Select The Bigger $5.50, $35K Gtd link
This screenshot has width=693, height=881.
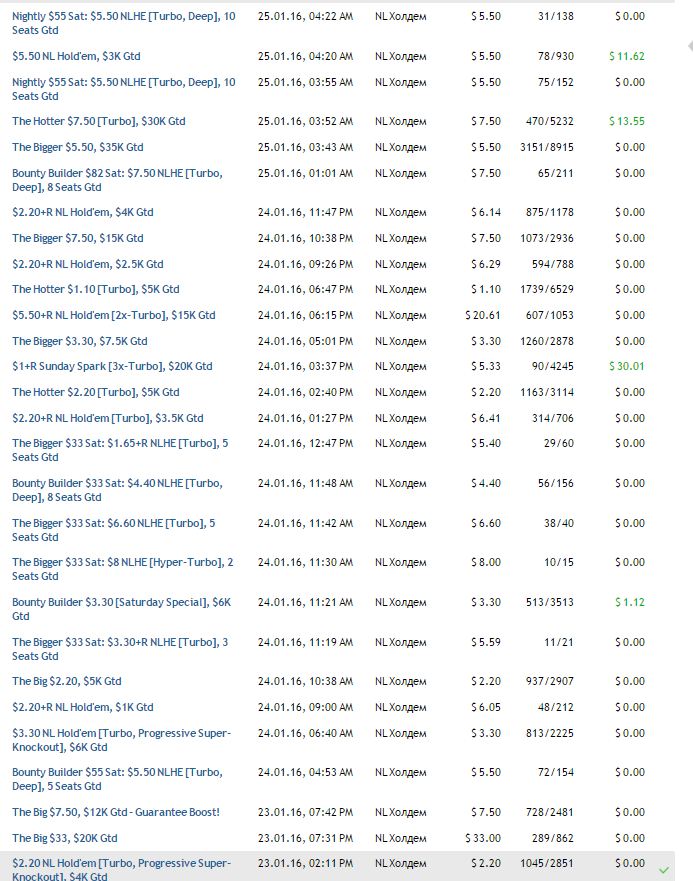[x=78, y=147]
